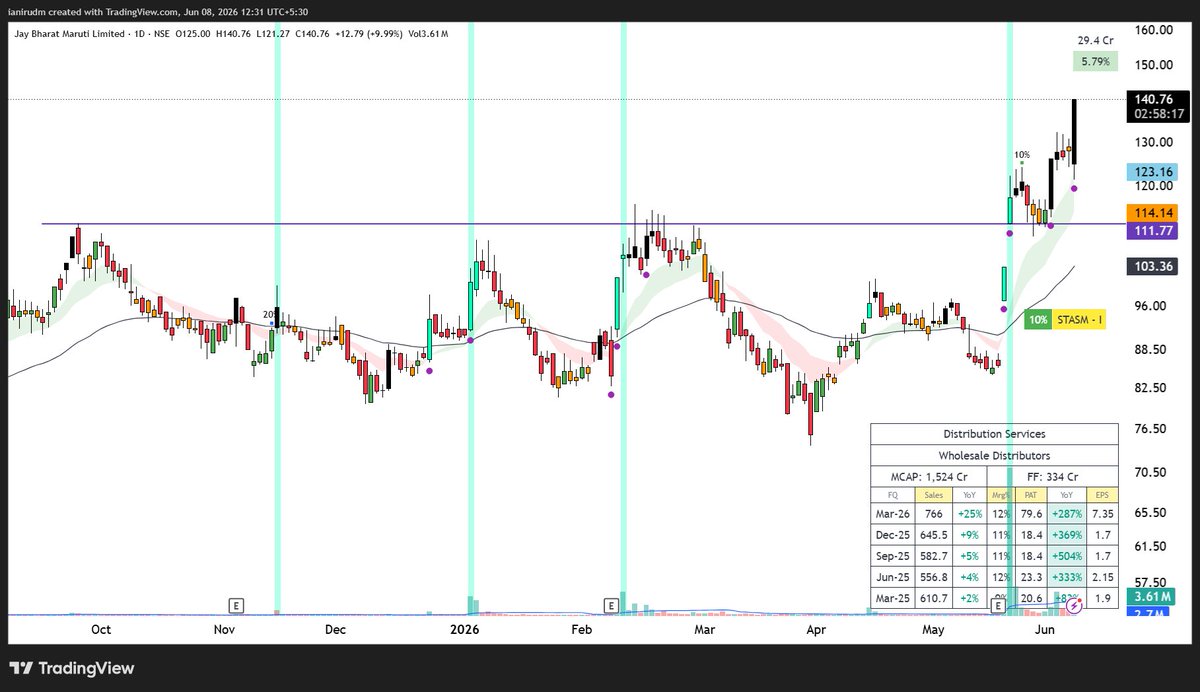
Task: Click the lightning bolt icon near the volume bars
Action: [x=1076, y=604]
